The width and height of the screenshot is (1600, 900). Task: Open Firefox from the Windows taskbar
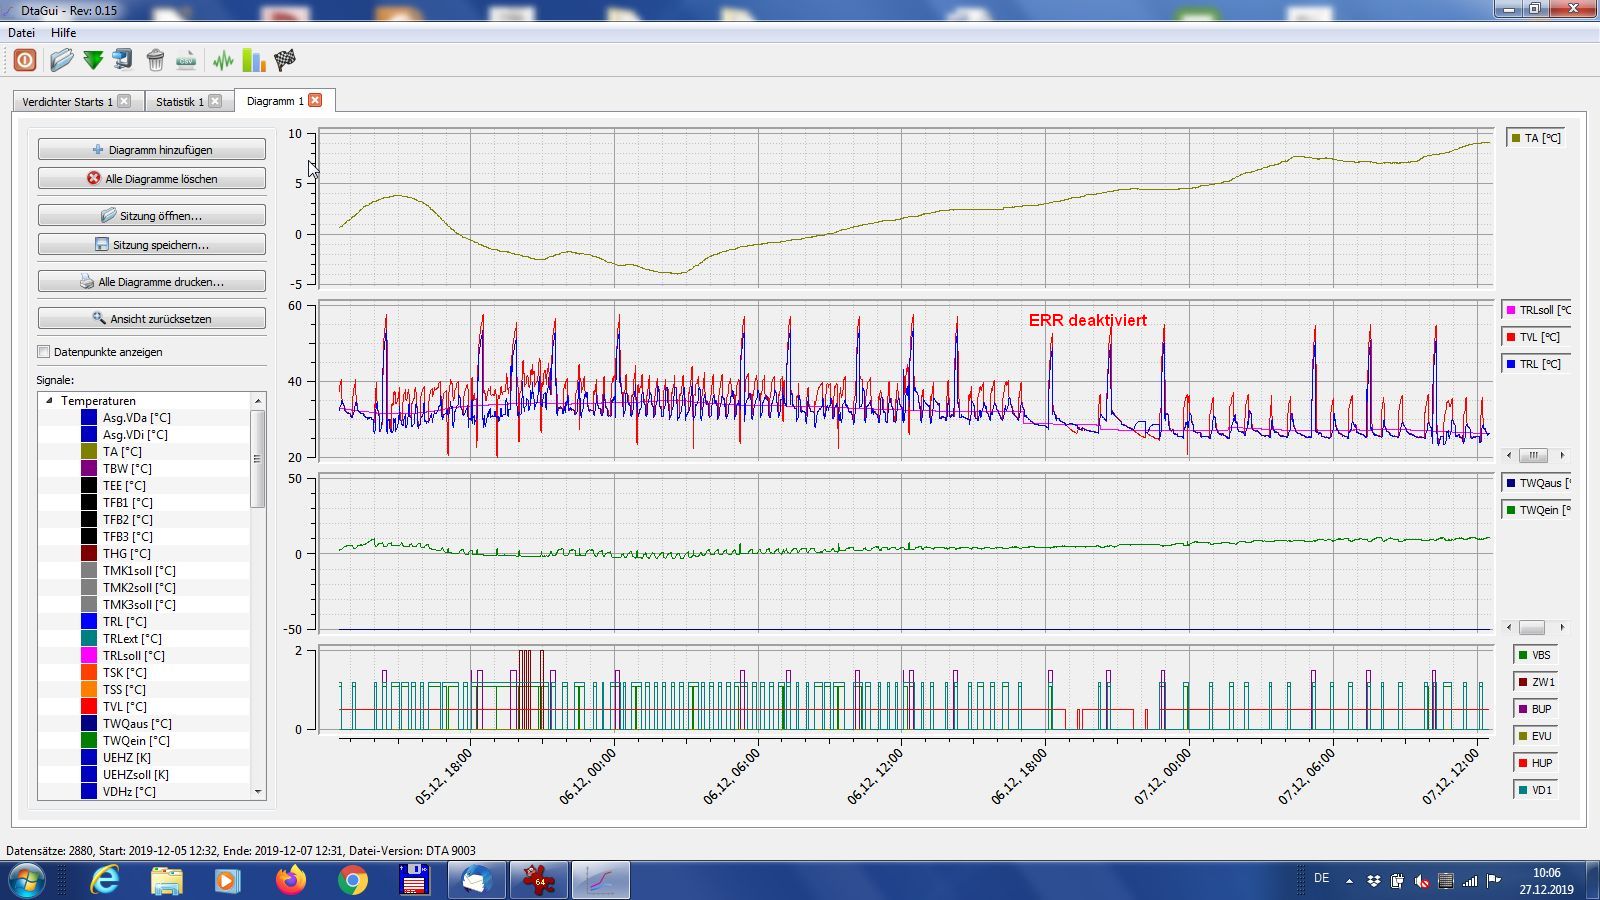pyautogui.click(x=291, y=881)
